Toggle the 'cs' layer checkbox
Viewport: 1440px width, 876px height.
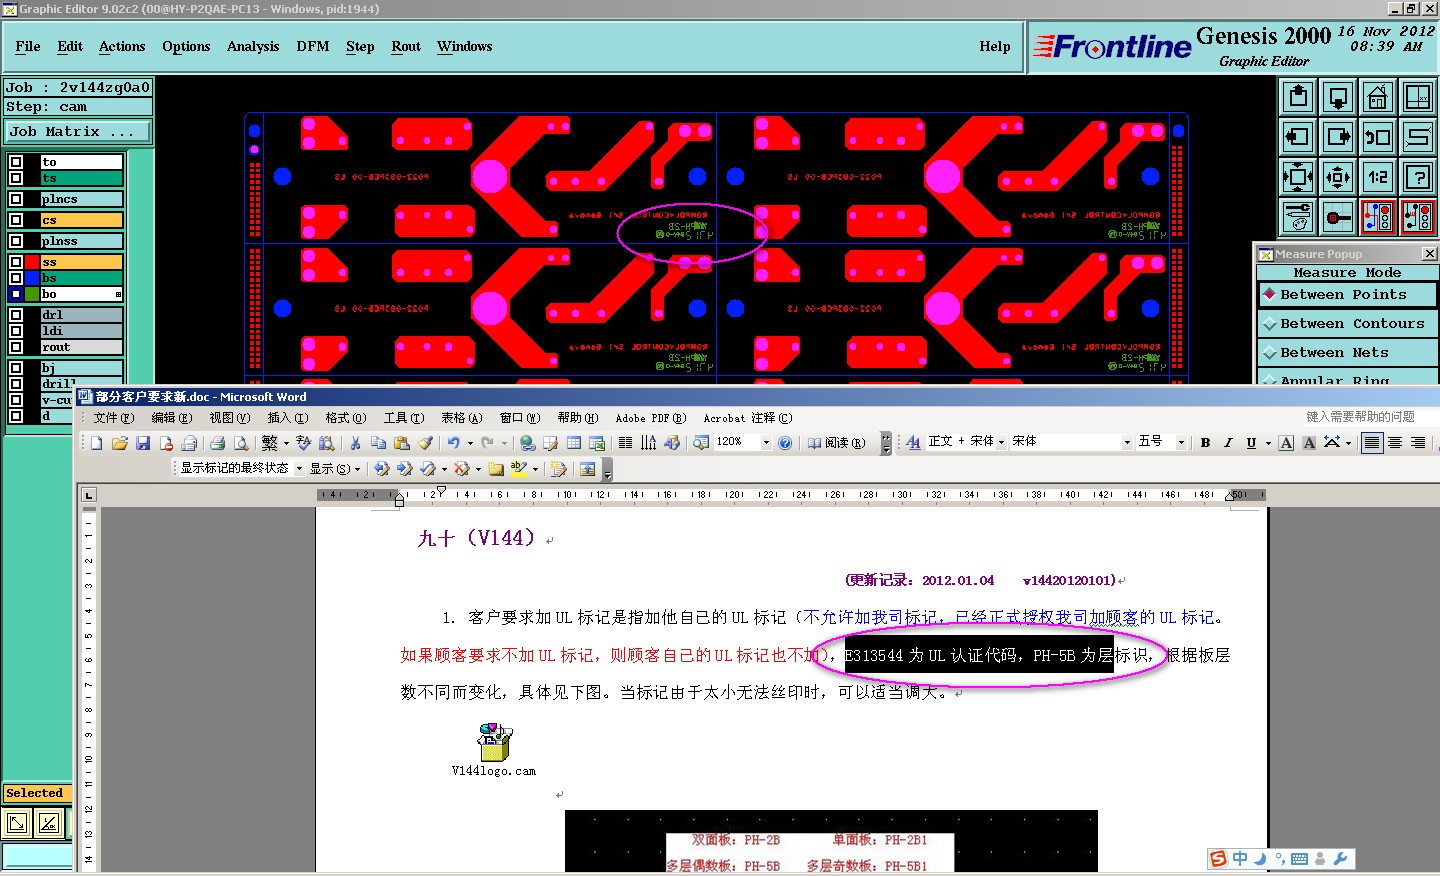point(16,220)
